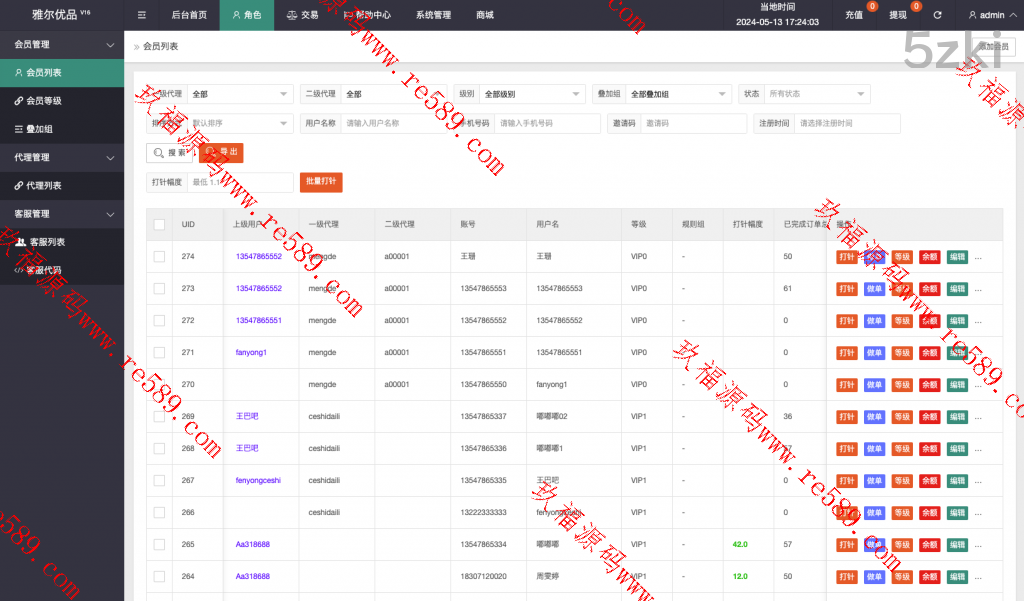Expand the 状态 status dropdown

[817, 94]
